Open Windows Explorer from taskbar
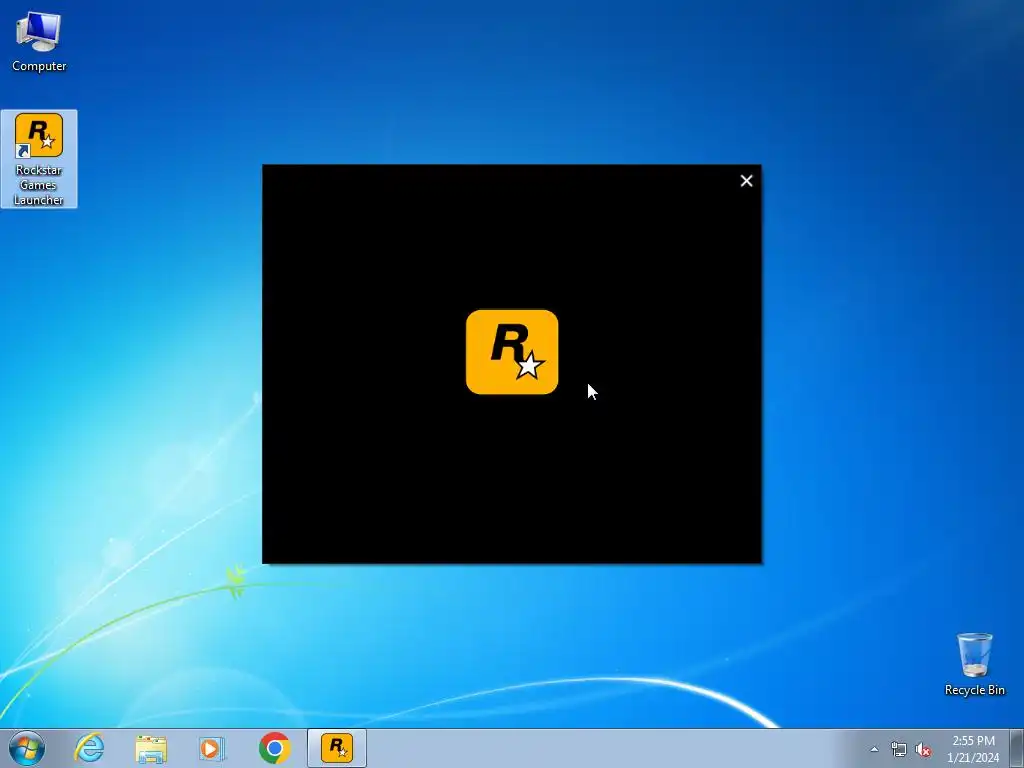 (x=151, y=748)
